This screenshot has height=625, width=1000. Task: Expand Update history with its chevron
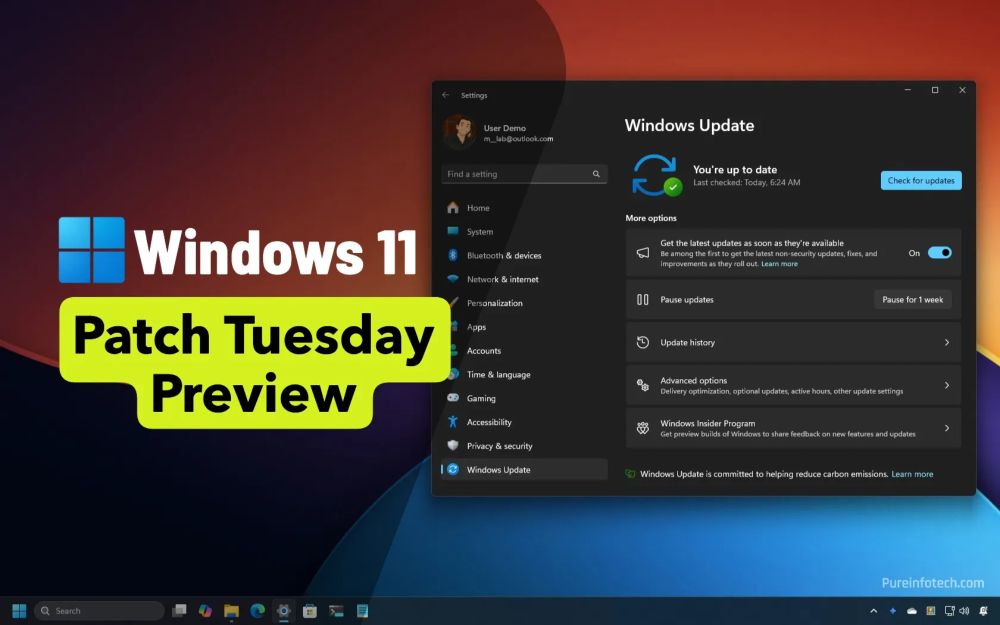point(947,342)
